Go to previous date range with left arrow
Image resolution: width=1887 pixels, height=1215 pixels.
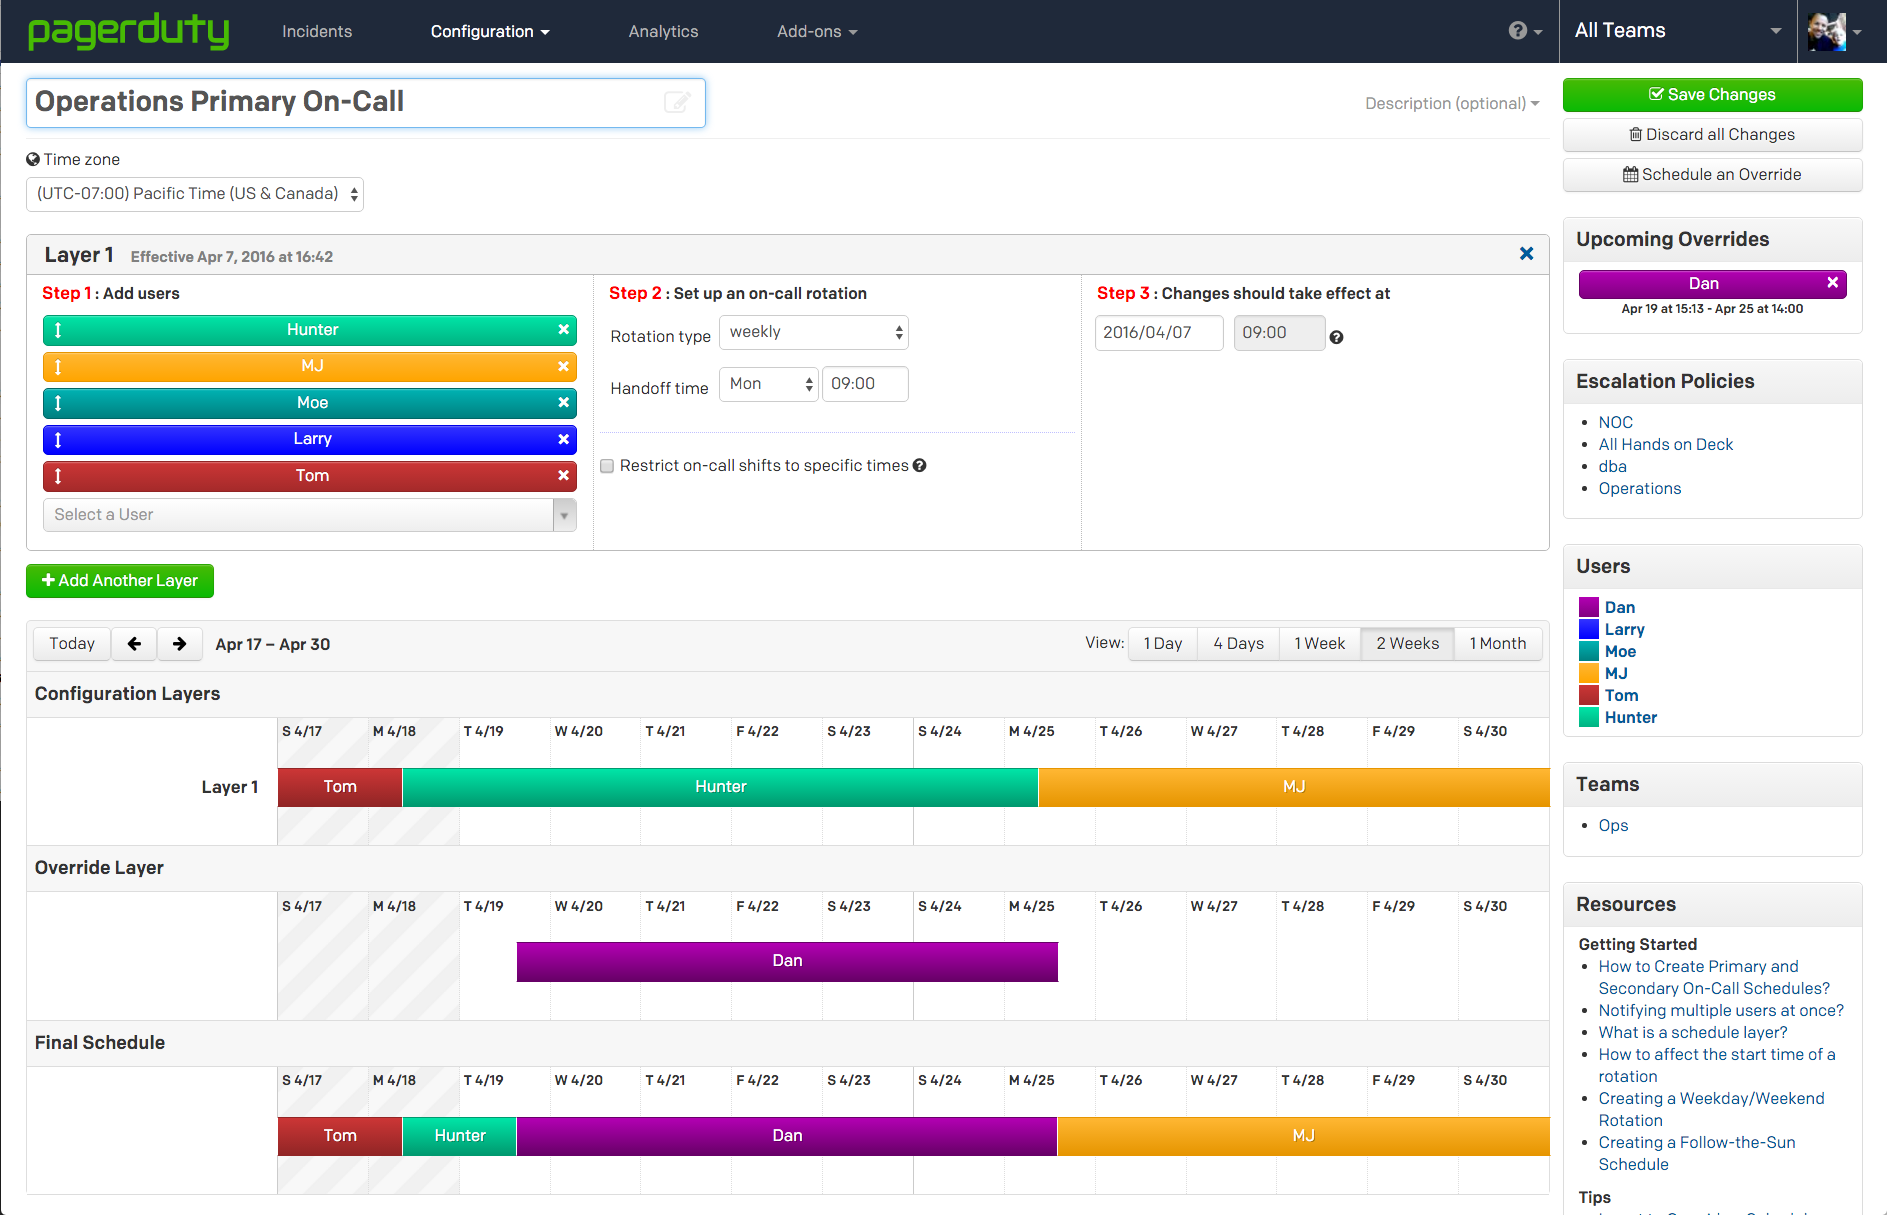pyautogui.click(x=134, y=644)
